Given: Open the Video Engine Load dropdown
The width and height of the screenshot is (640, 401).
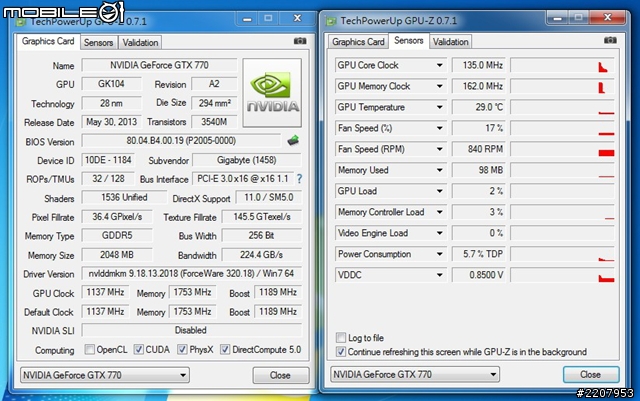Looking at the screenshot, I should 440,233.
